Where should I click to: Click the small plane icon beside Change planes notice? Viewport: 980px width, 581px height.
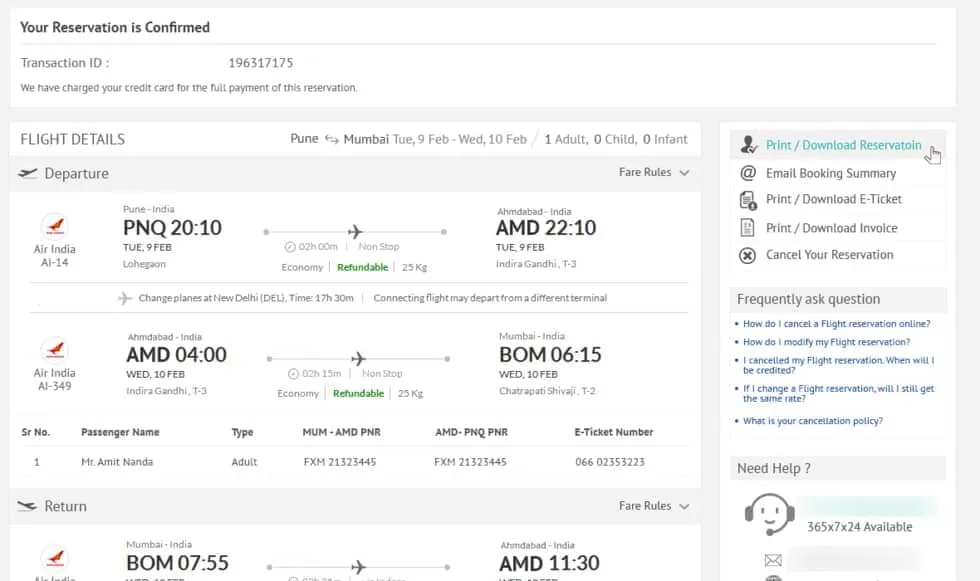coord(125,298)
